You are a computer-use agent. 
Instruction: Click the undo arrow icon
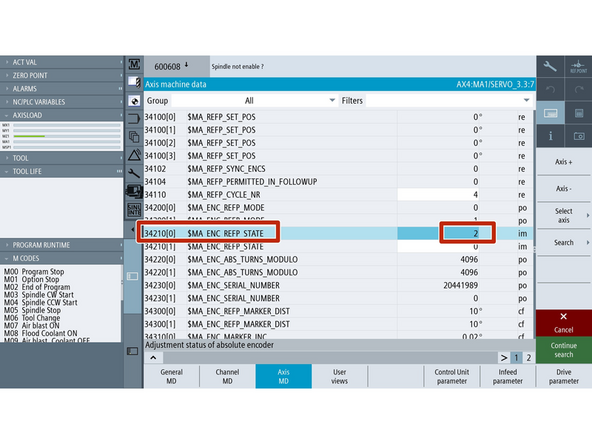pos(550,89)
